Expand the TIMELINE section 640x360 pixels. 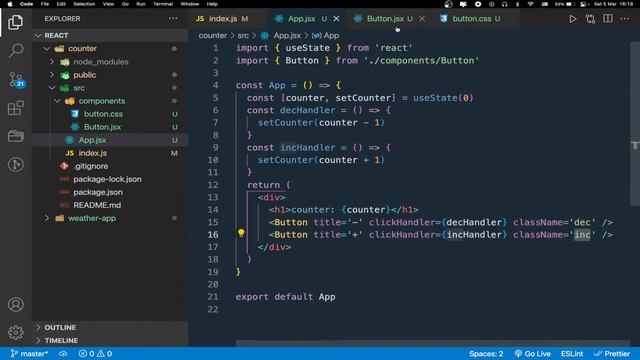pyautogui.click(x=110, y=340)
